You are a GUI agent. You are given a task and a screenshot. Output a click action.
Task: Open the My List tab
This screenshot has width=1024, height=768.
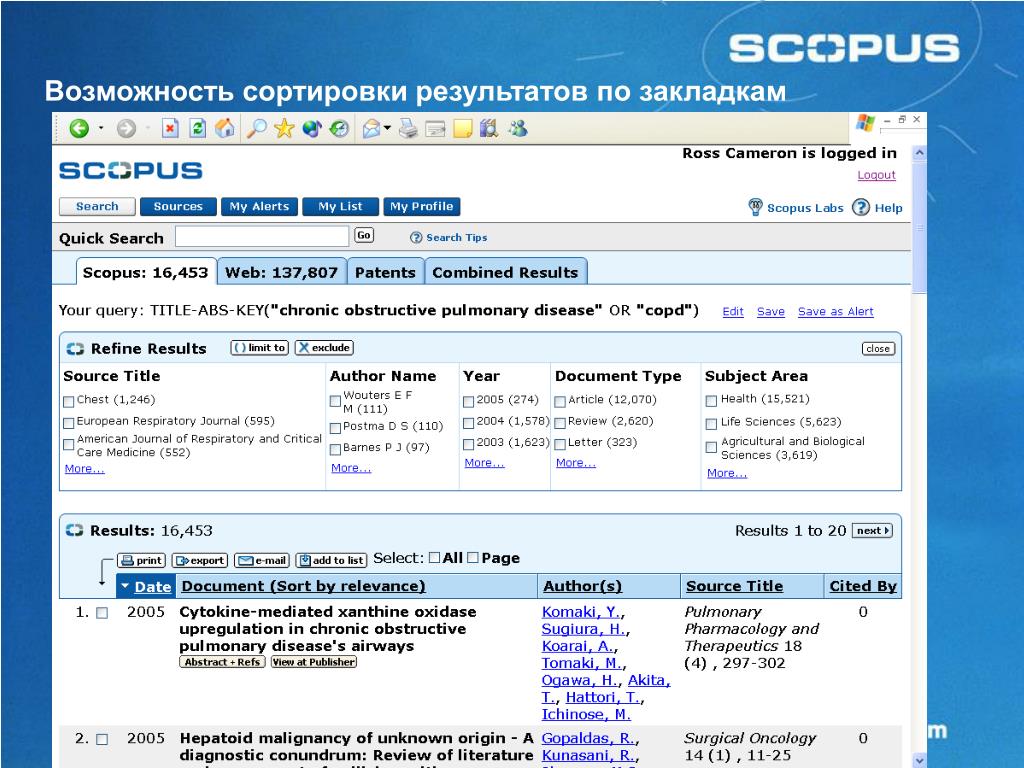[x=340, y=206]
